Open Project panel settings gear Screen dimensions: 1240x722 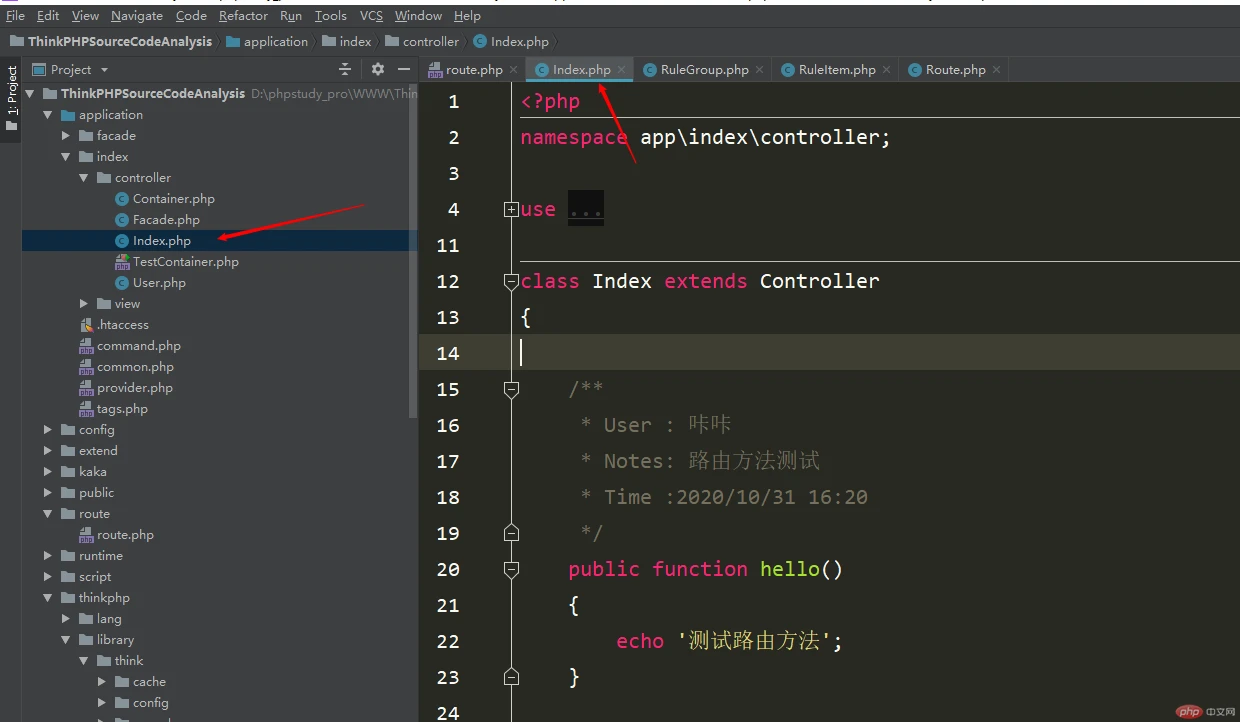[377, 69]
